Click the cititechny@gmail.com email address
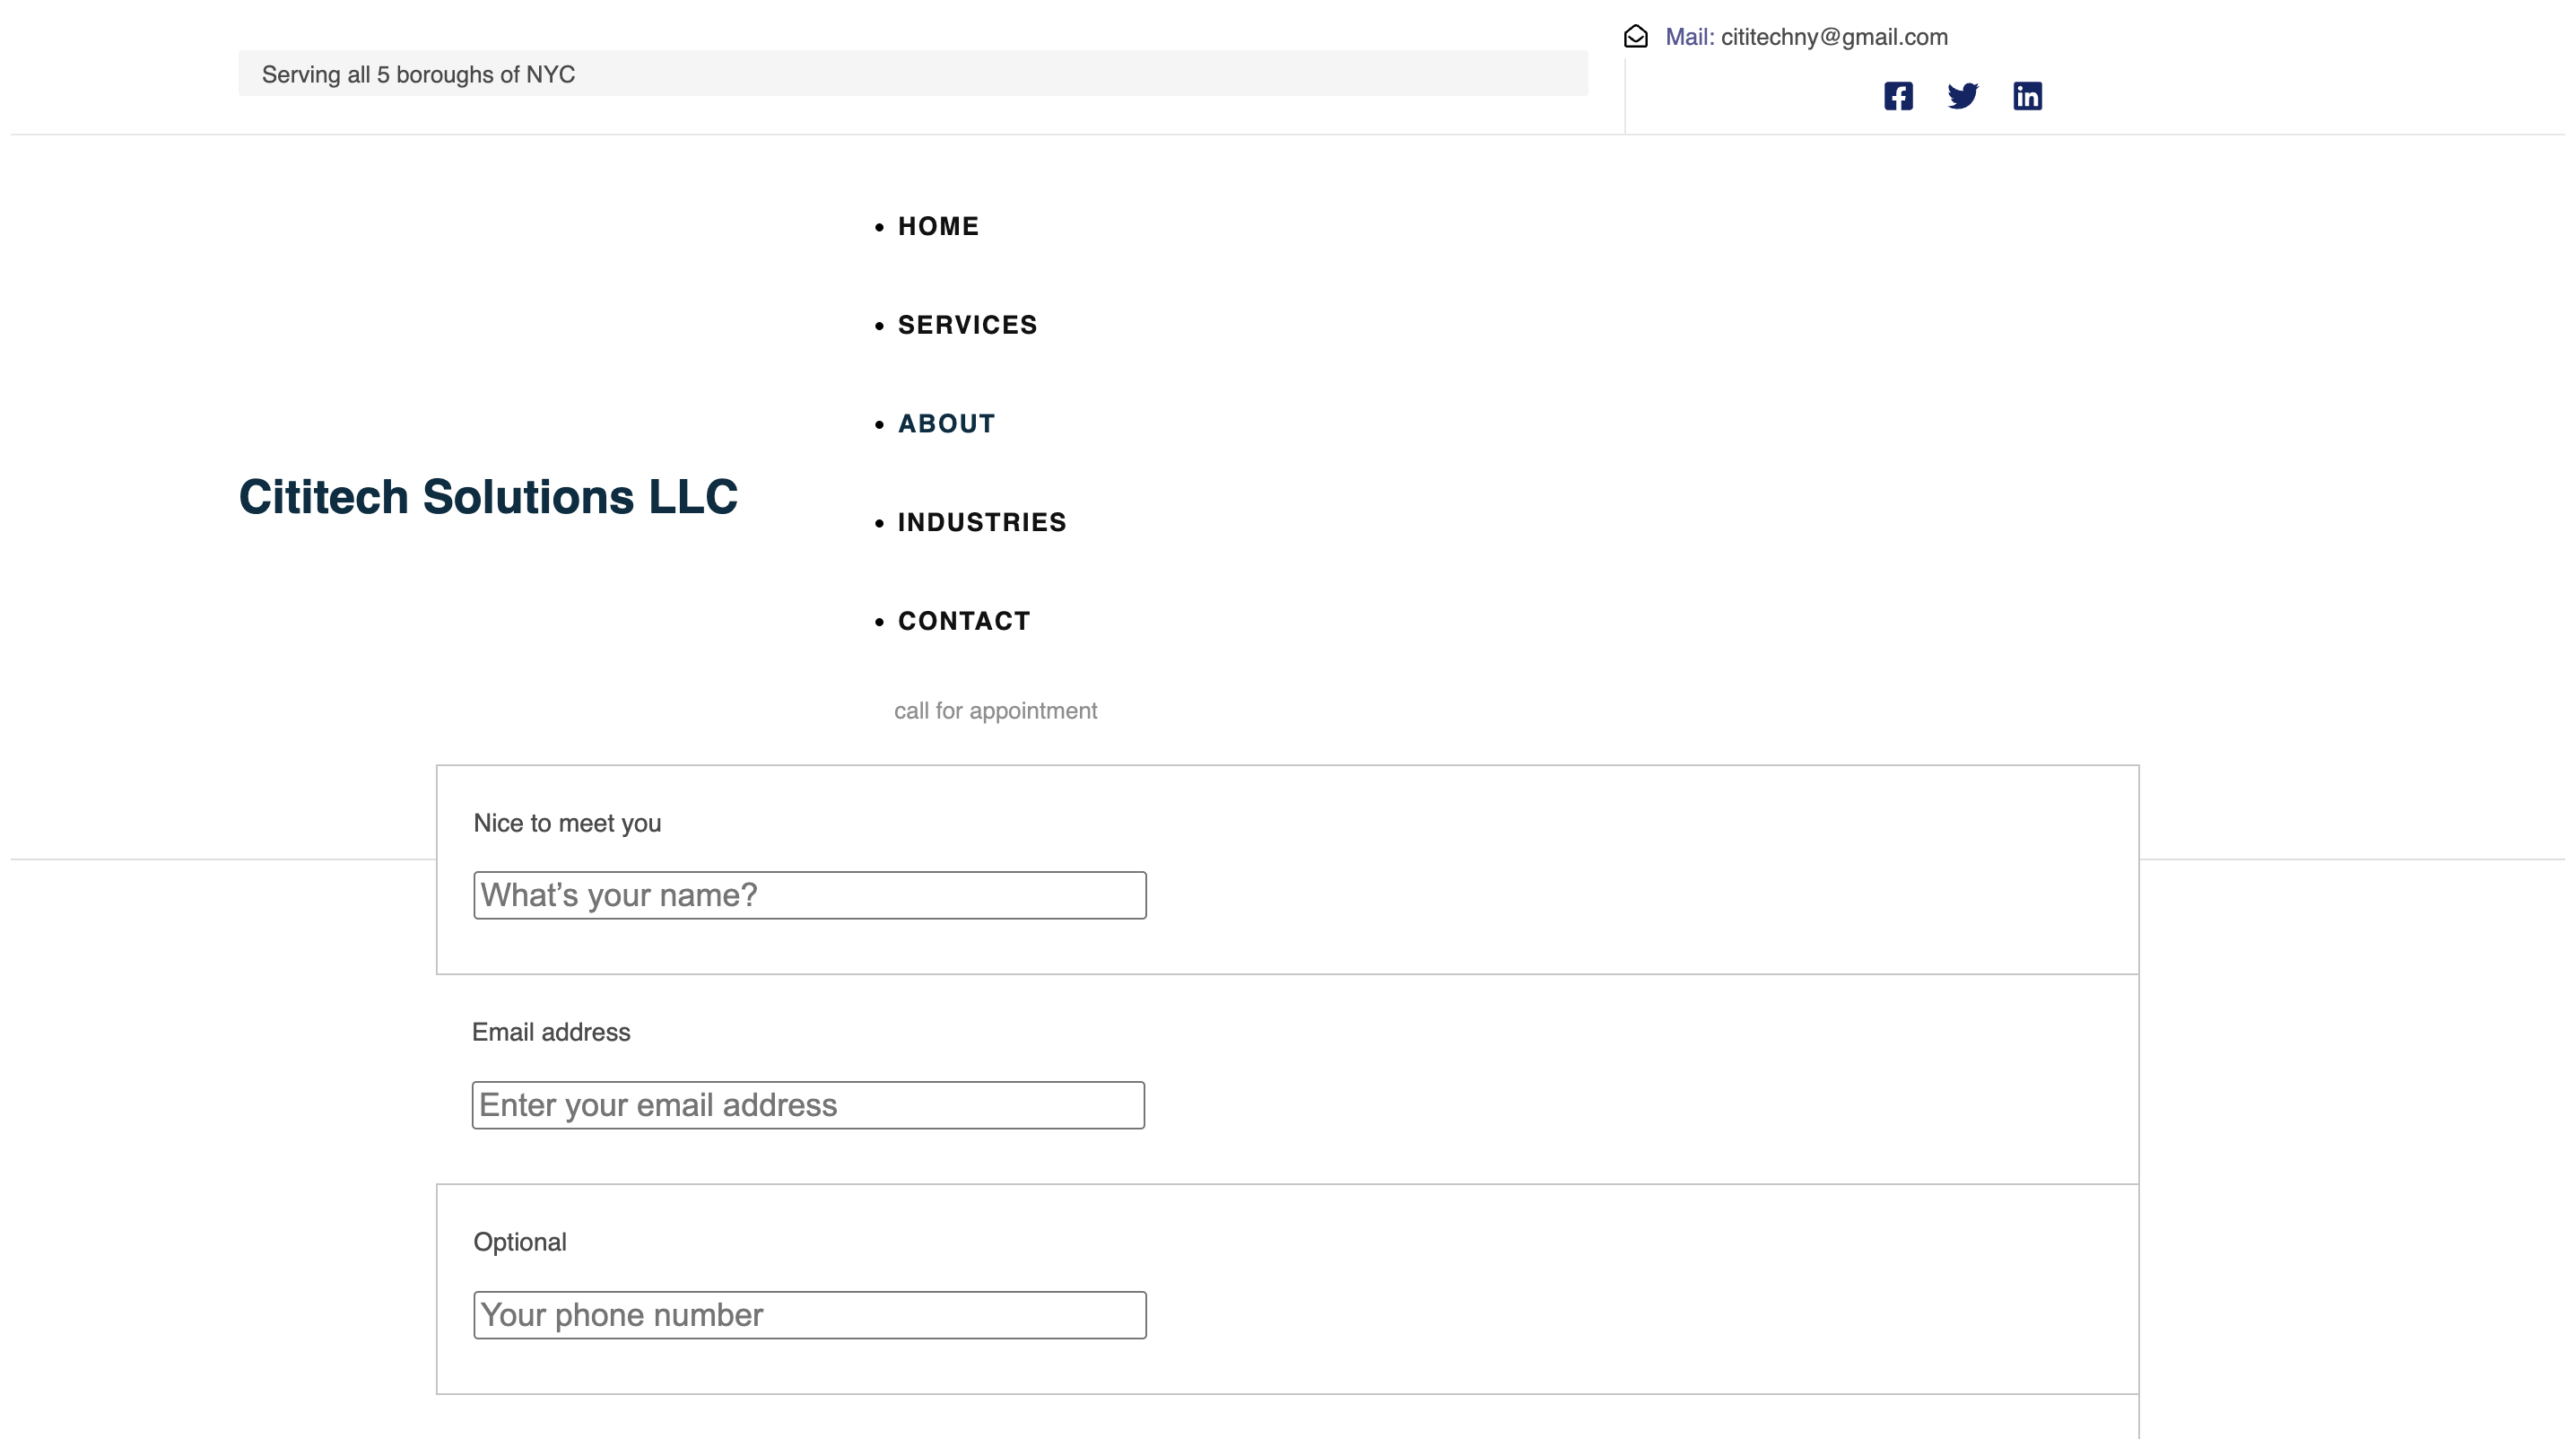Viewport: 2576px width, 1439px height. (1834, 37)
